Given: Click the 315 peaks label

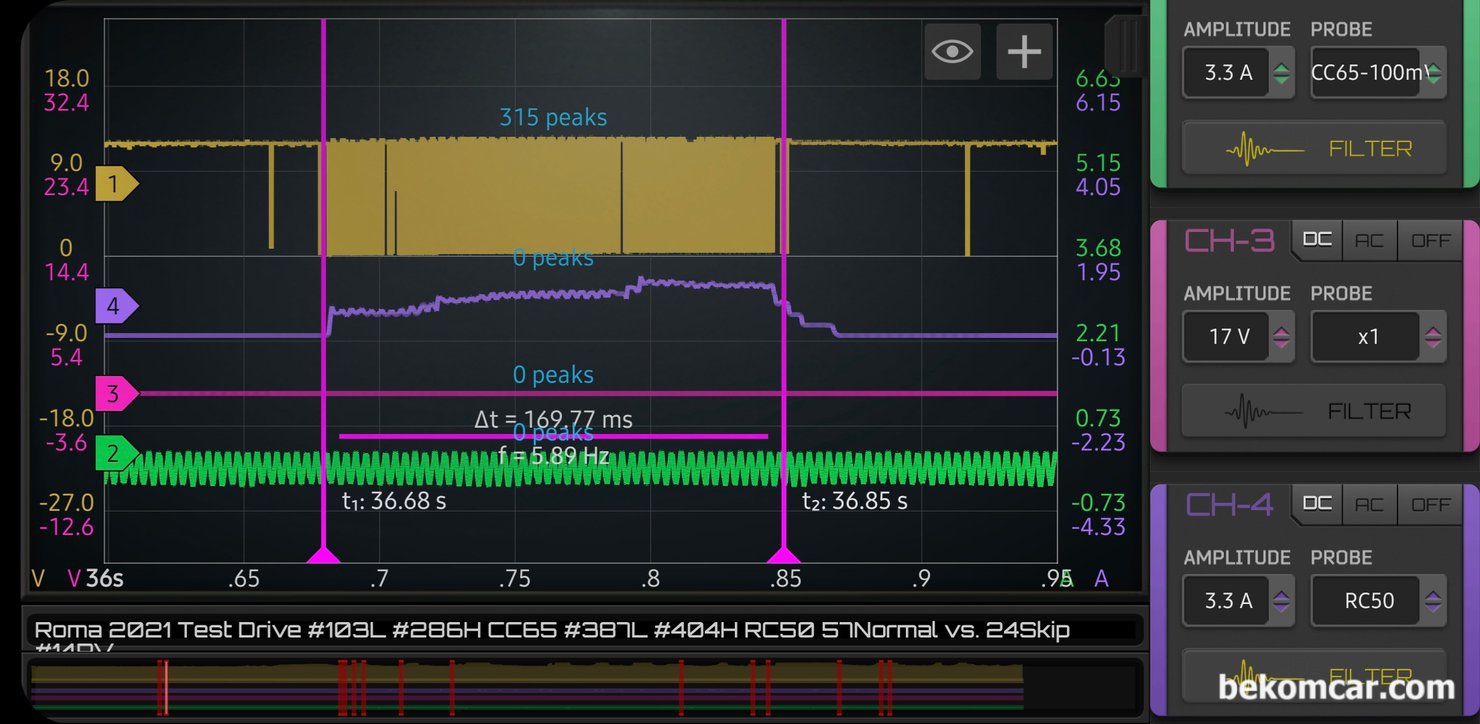Looking at the screenshot, I should point(553,118).
